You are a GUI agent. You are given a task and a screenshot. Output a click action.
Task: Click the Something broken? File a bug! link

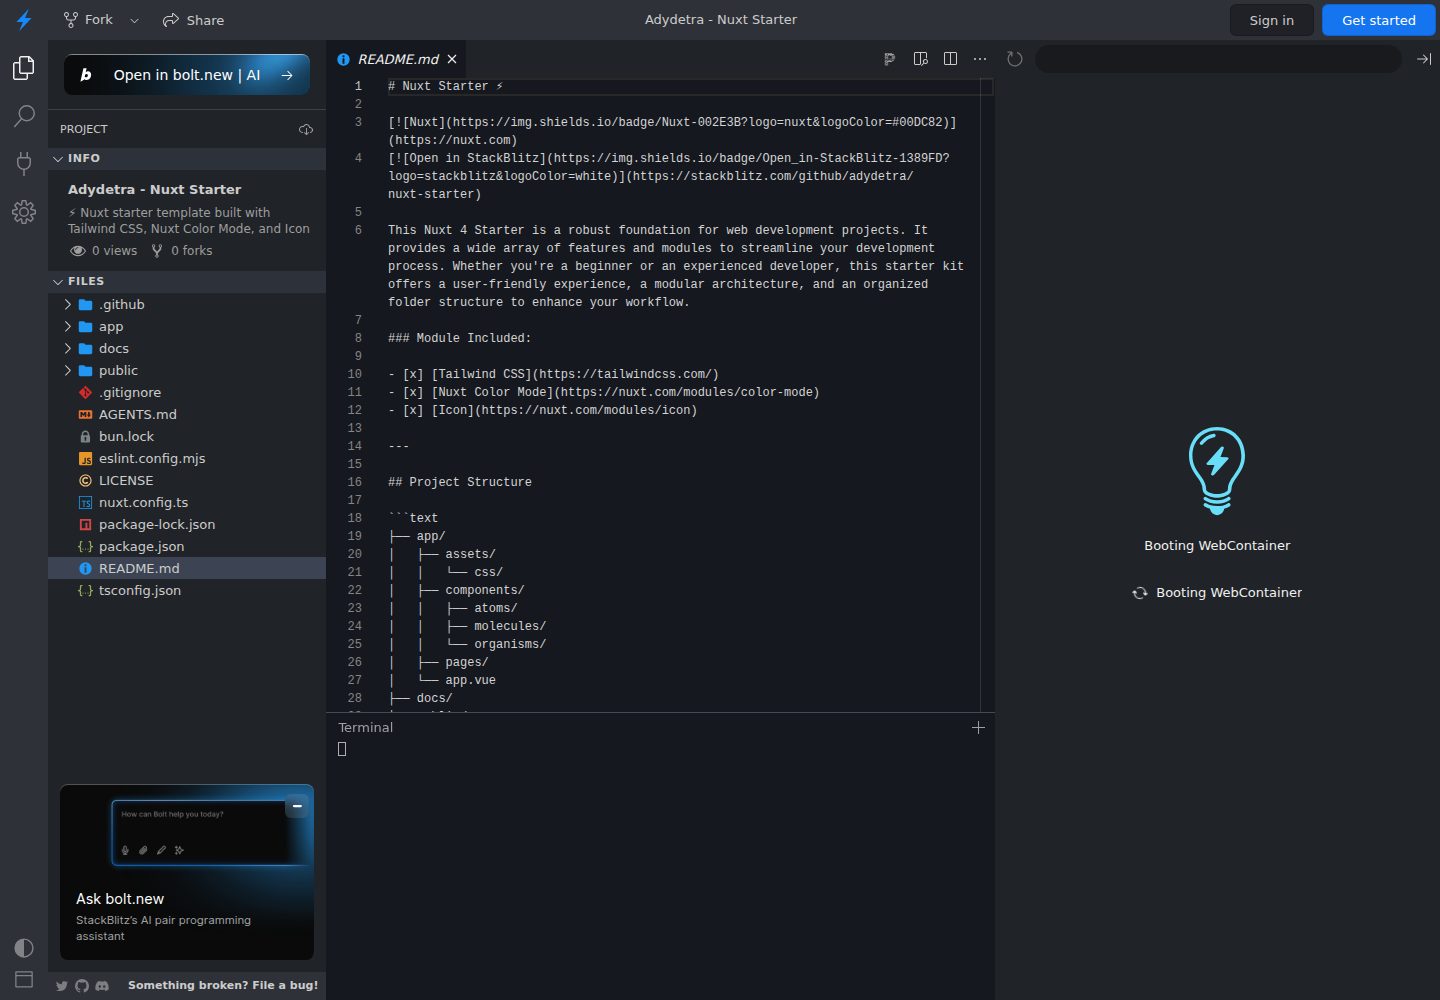point(223,986)
